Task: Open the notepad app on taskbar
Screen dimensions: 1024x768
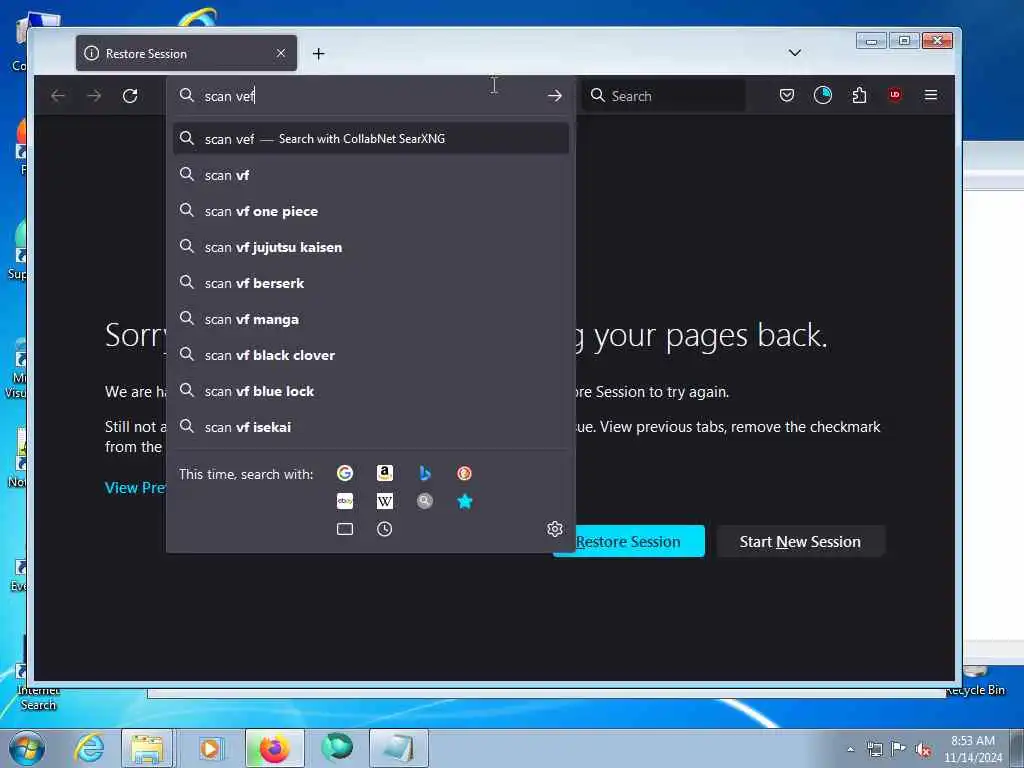Action: (399, 748)
